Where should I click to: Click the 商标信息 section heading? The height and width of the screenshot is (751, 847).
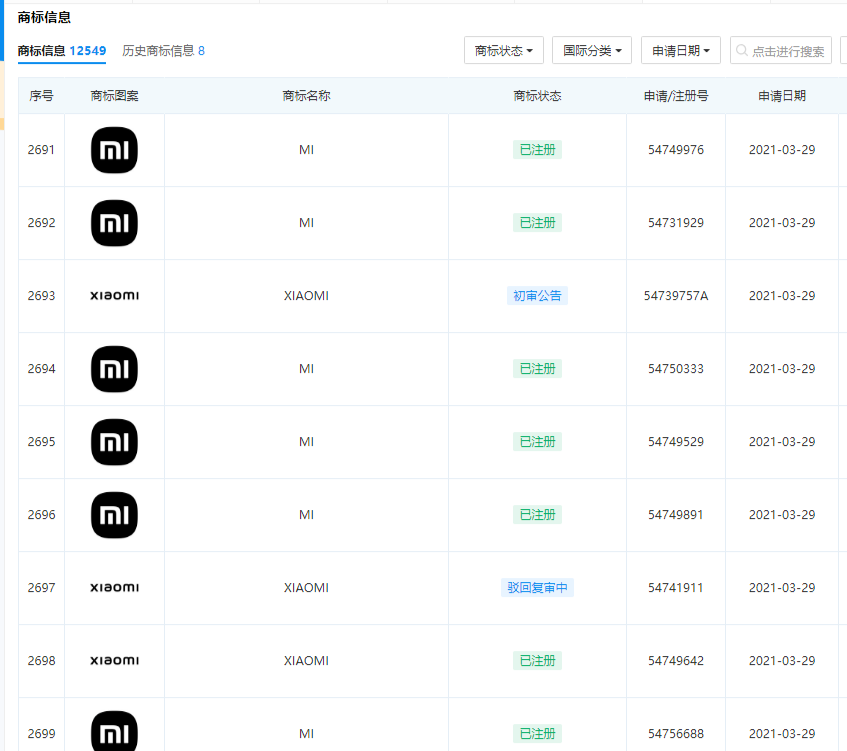(44, 17)
